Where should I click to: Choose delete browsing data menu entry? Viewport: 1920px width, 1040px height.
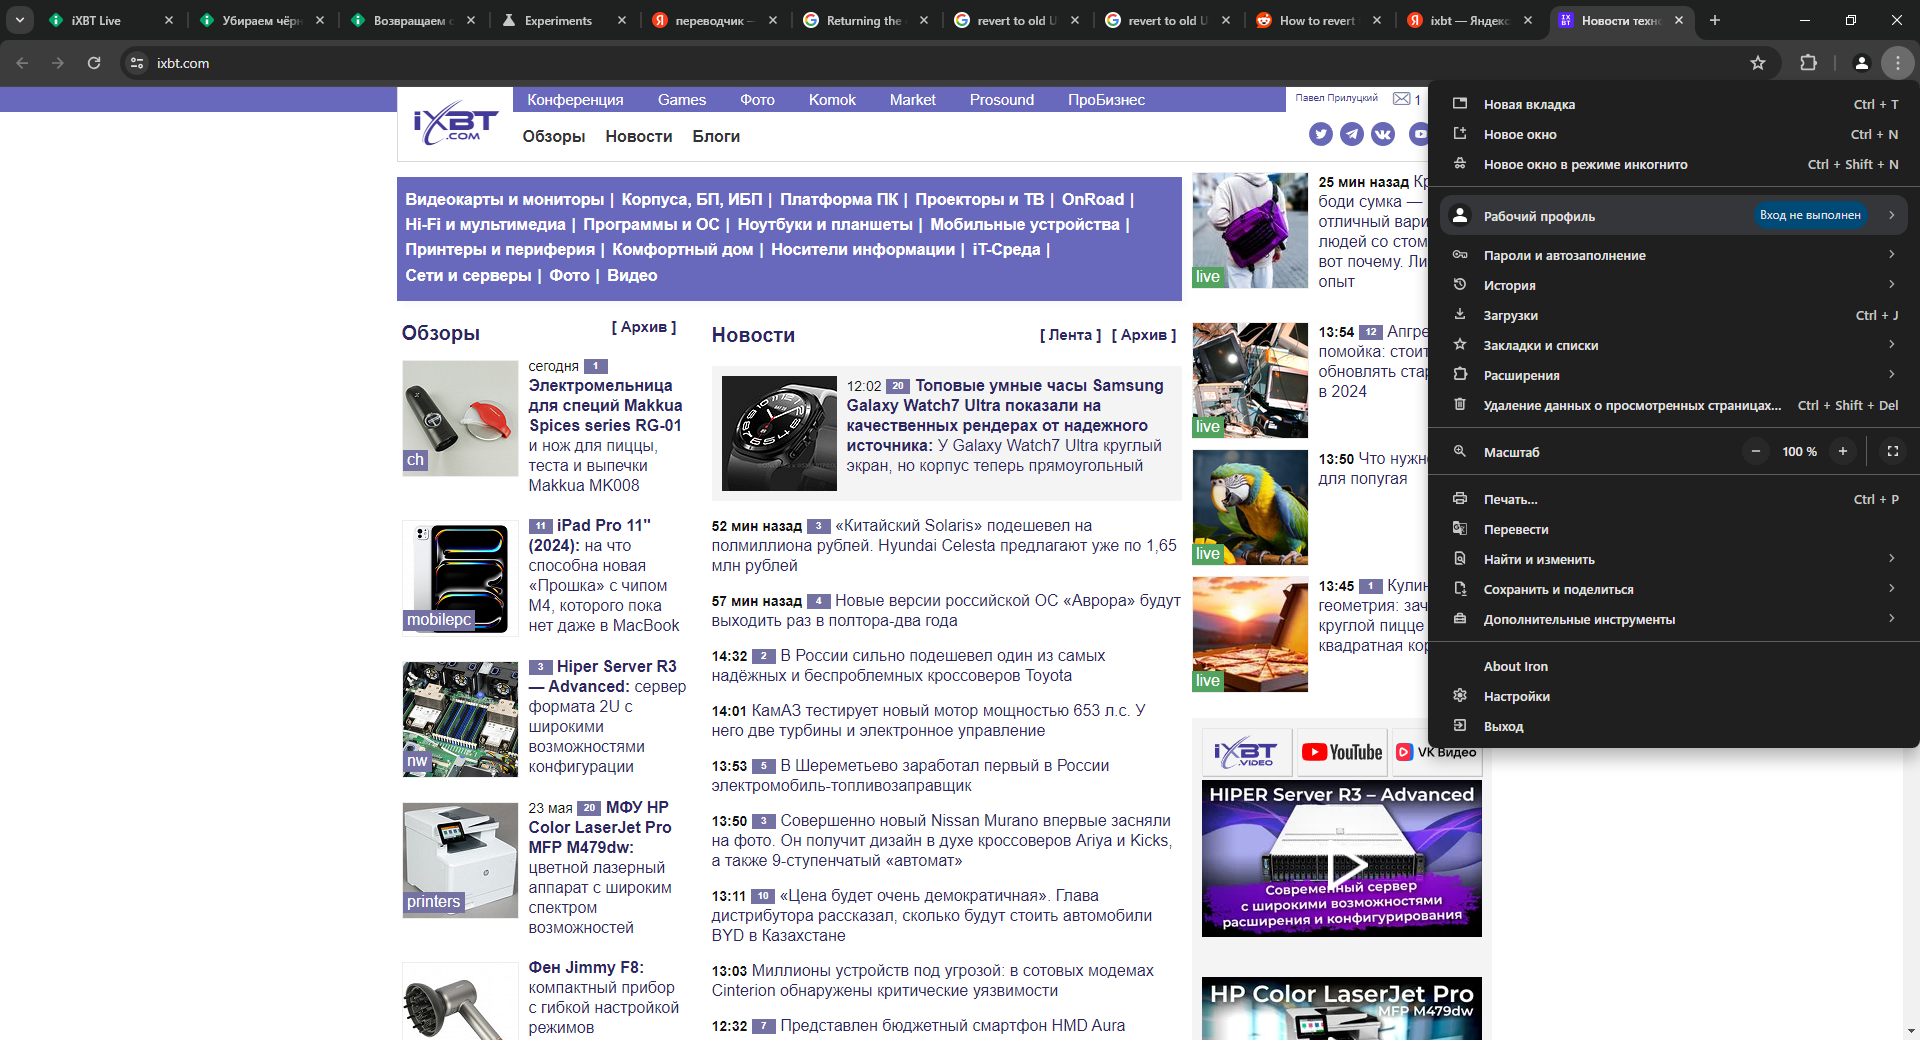(x=1673, y=405)
